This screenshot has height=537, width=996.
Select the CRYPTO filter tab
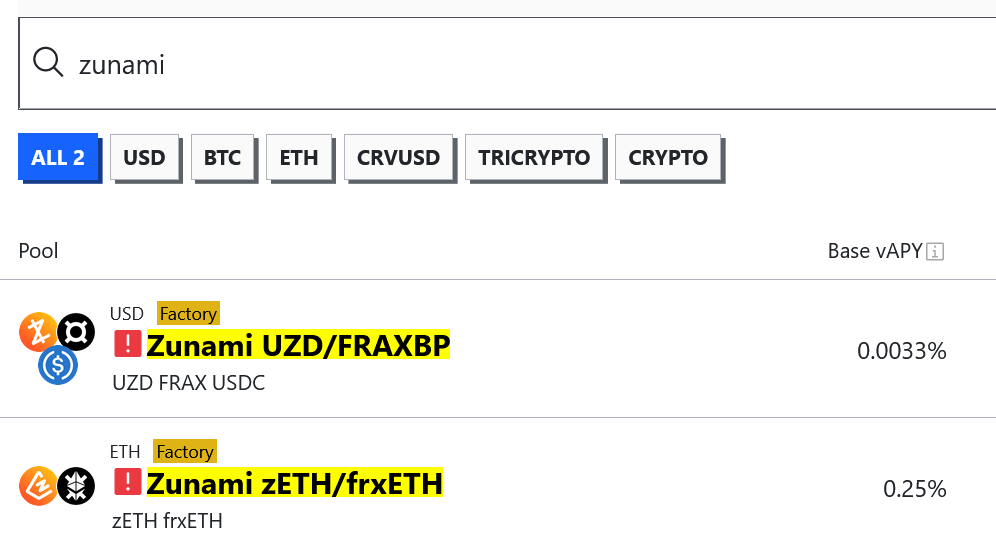(668, 157)
